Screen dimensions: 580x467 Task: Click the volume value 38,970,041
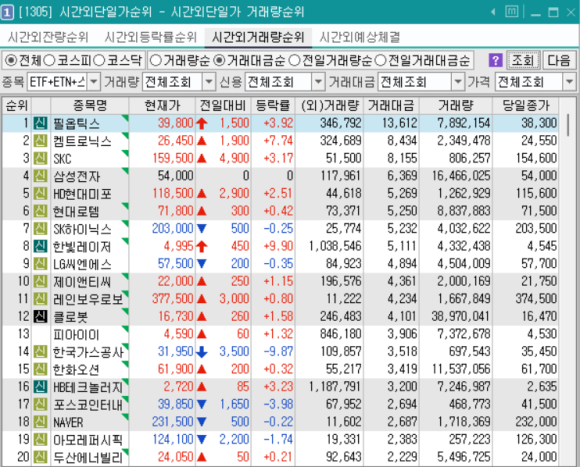pyautogui.click(x=461, y=317)
